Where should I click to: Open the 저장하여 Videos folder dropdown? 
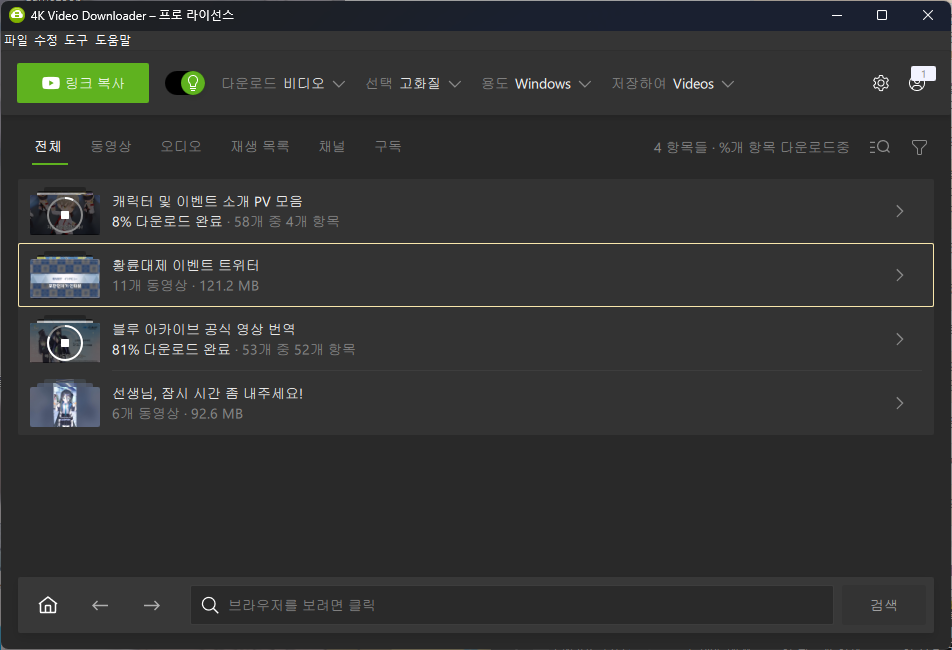pyautogui.click(x=673, y=84)
